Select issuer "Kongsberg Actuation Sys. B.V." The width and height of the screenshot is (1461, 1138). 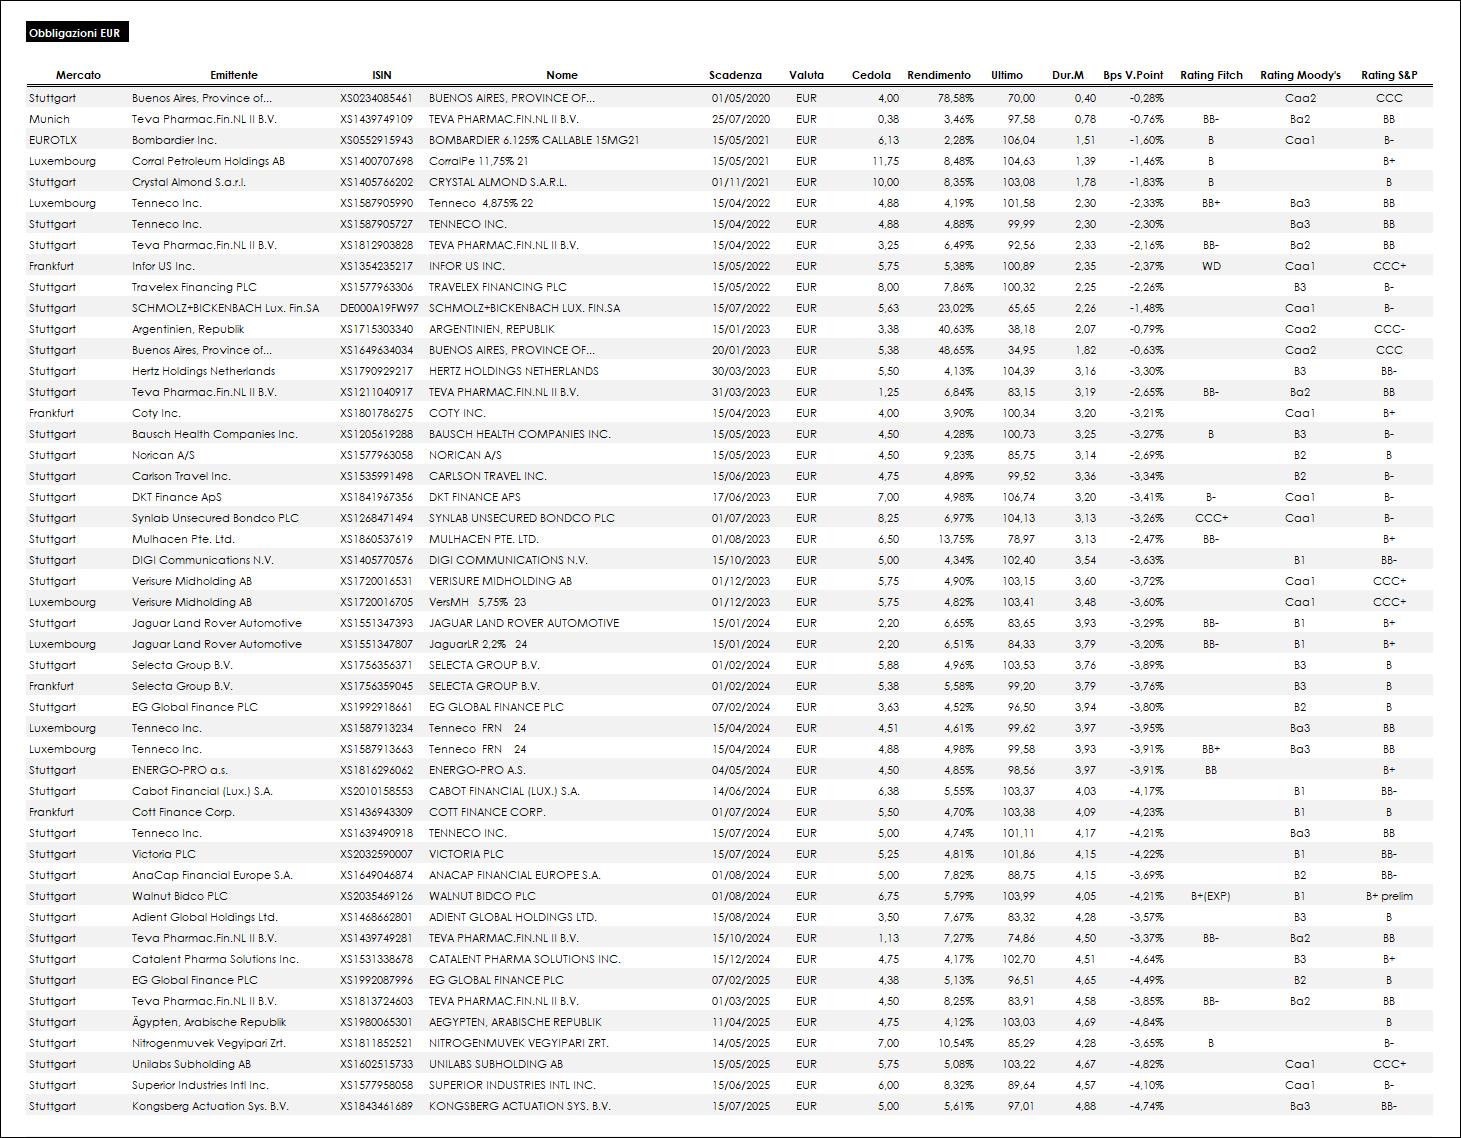click(x=210, y=1106)
